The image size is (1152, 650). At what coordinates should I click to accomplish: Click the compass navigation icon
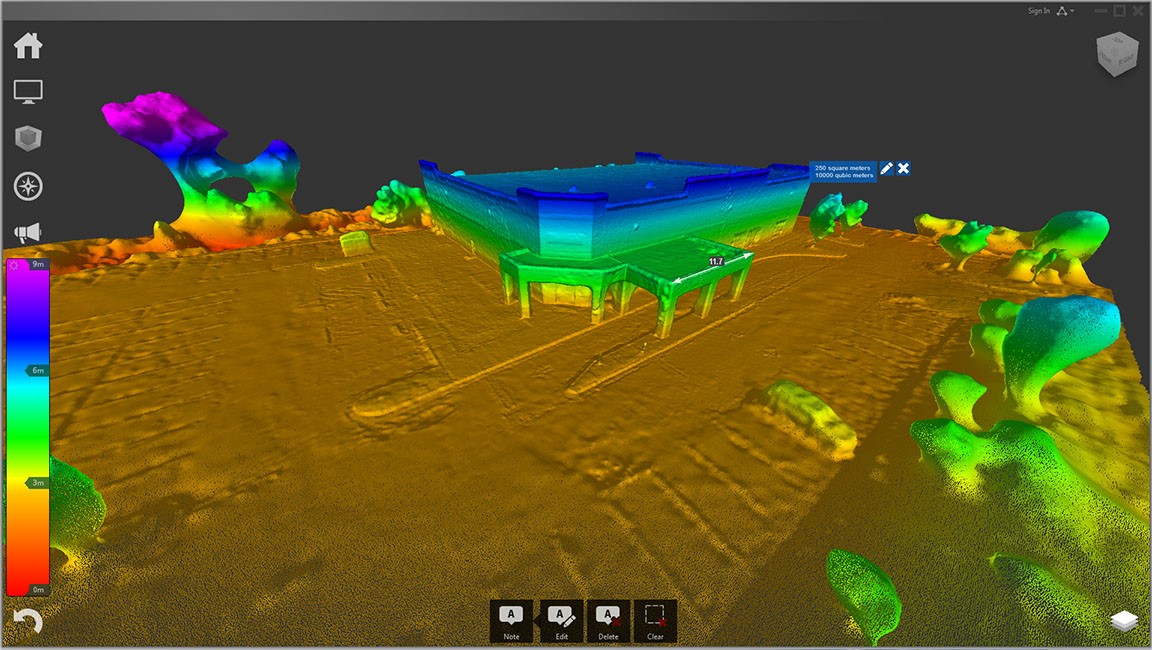coord(29,184)
